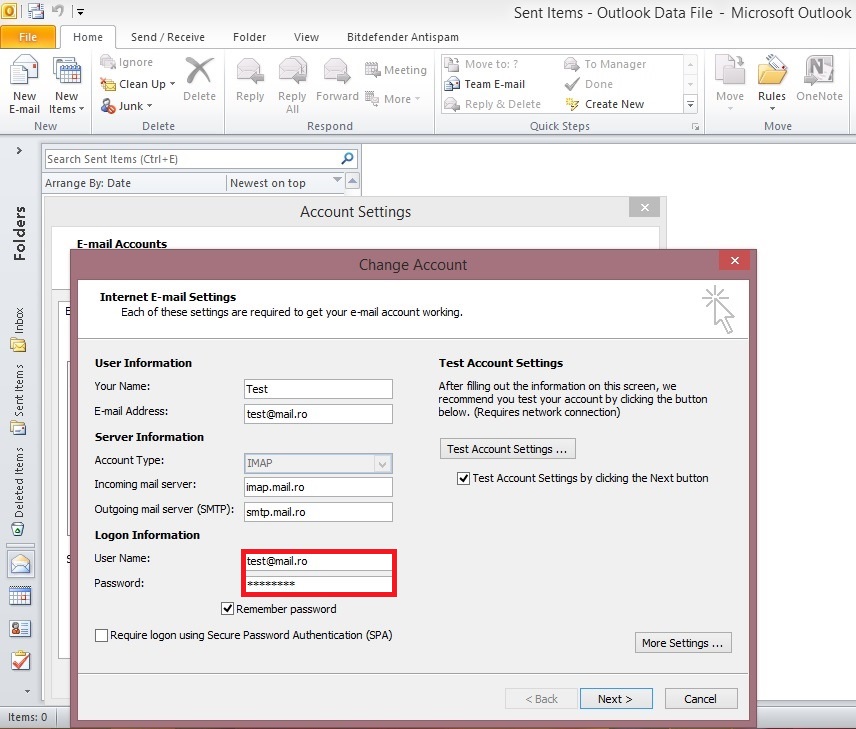Open More Settings
Image resolution: width=856 pixels, height=729 pixels.
(x=683, y=643)
